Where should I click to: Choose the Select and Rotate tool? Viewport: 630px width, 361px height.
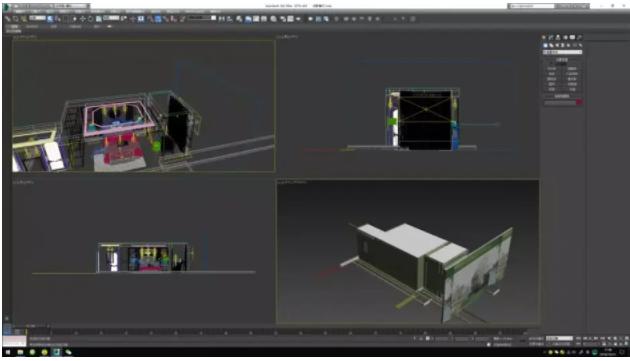(x=91, y=19)
